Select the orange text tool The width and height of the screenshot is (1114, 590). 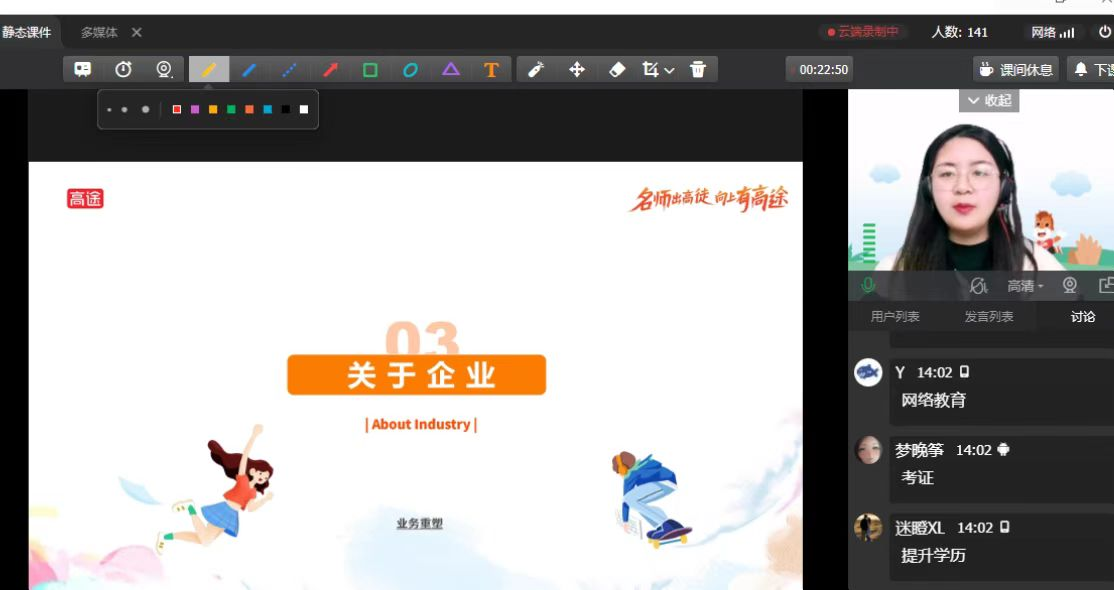coord(491,70)
